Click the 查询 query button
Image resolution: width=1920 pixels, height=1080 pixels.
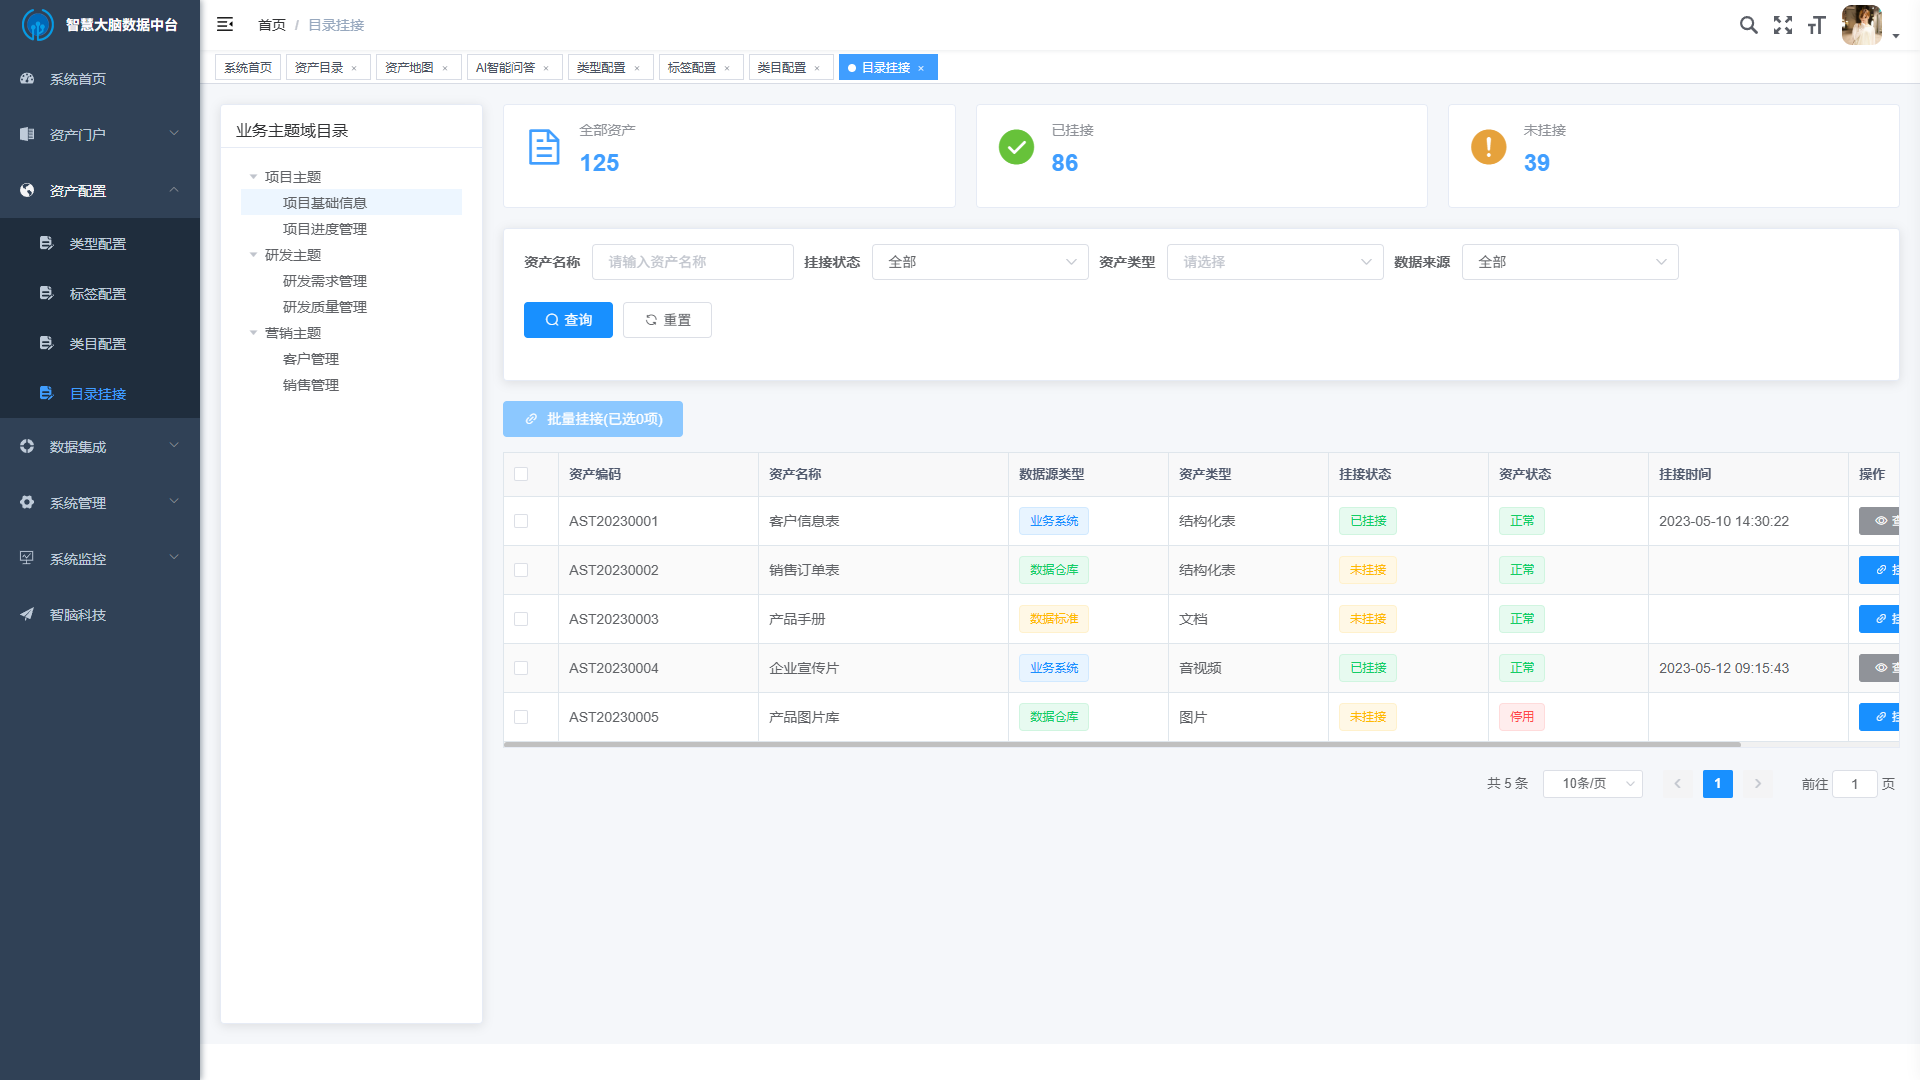567,319
